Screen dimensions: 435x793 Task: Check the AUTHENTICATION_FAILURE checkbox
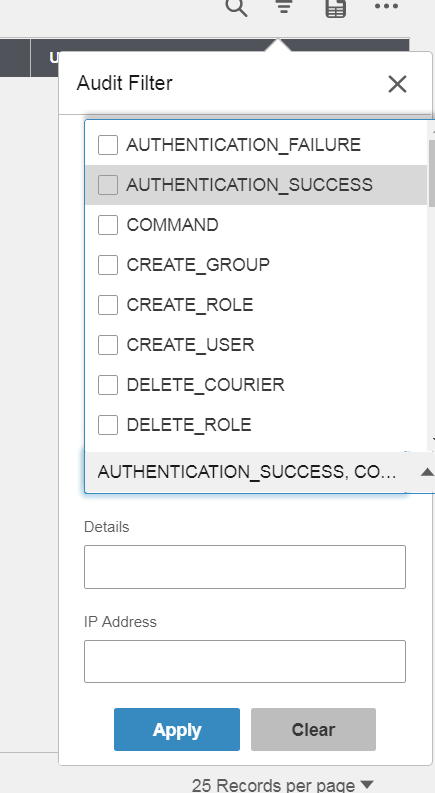click(108, 145)
